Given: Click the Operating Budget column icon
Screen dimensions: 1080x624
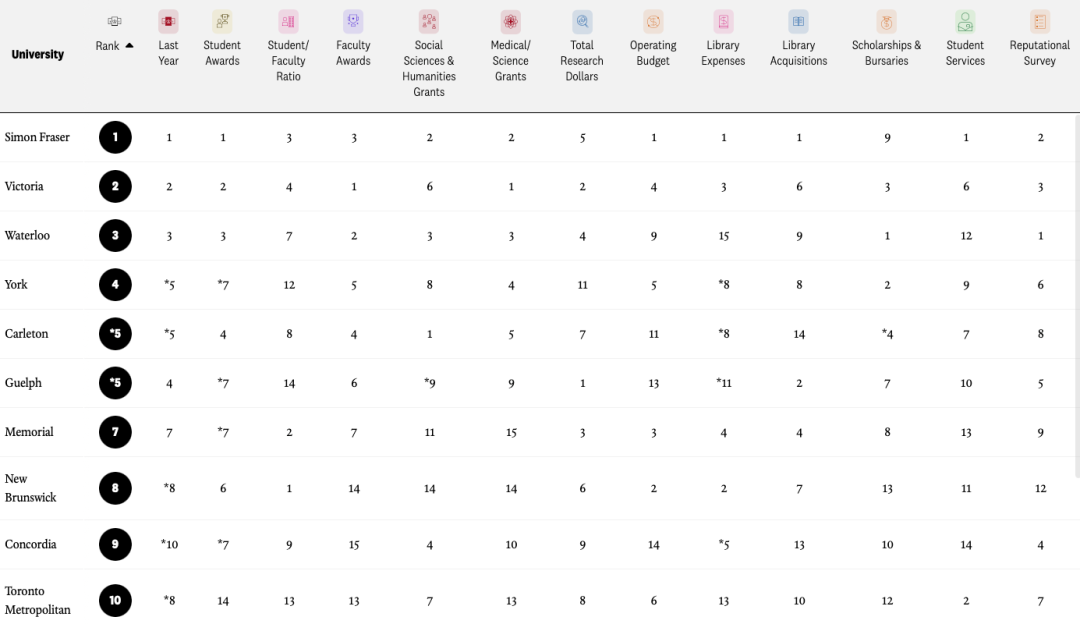Looking at the screenshot, I should (653, 21).
